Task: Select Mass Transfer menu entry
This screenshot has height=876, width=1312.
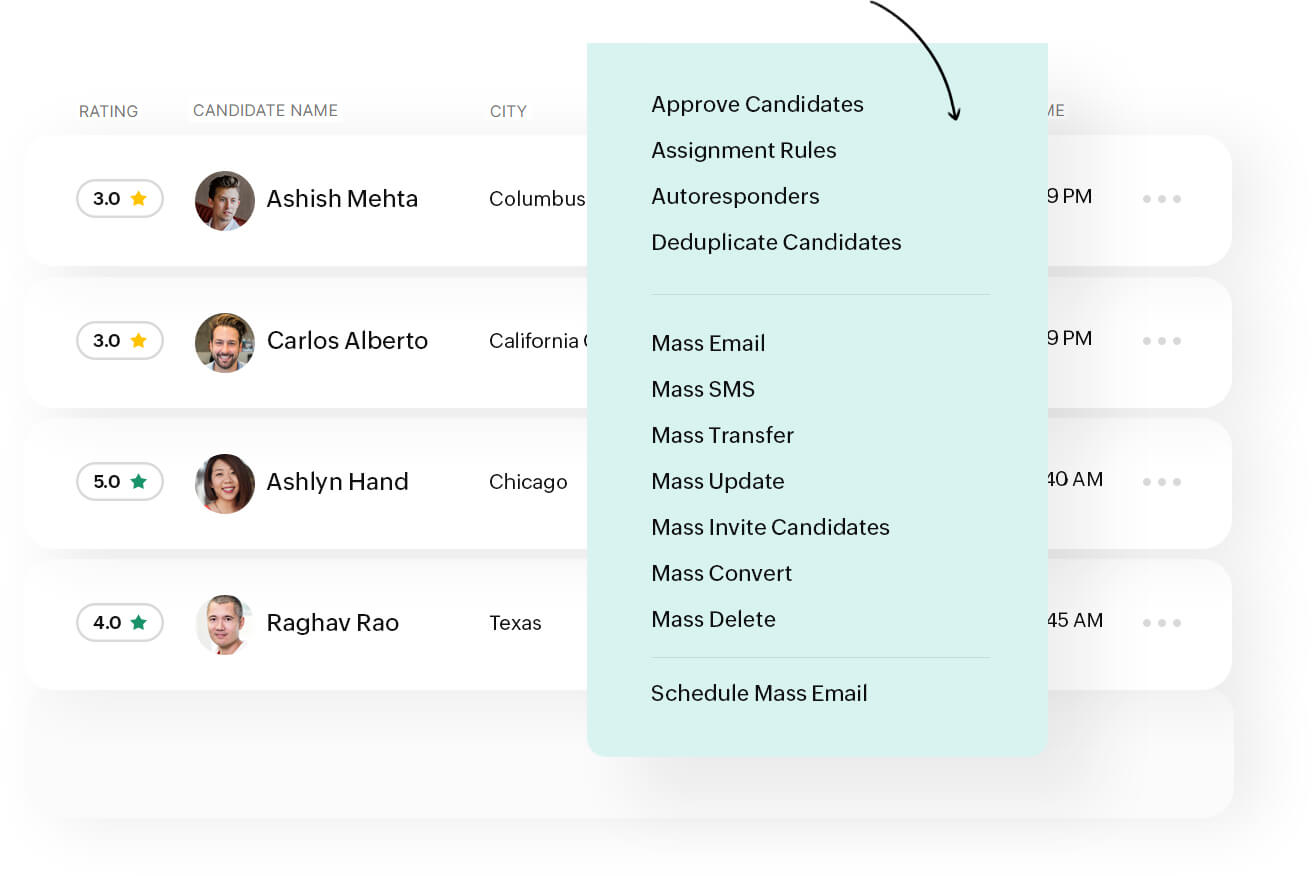Action: tap(722, 436)
